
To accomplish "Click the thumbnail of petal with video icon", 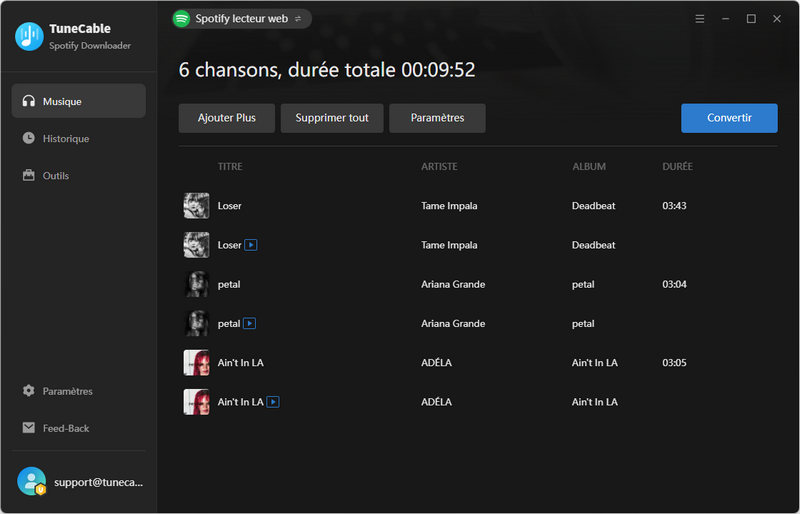I will pos(196,324).
